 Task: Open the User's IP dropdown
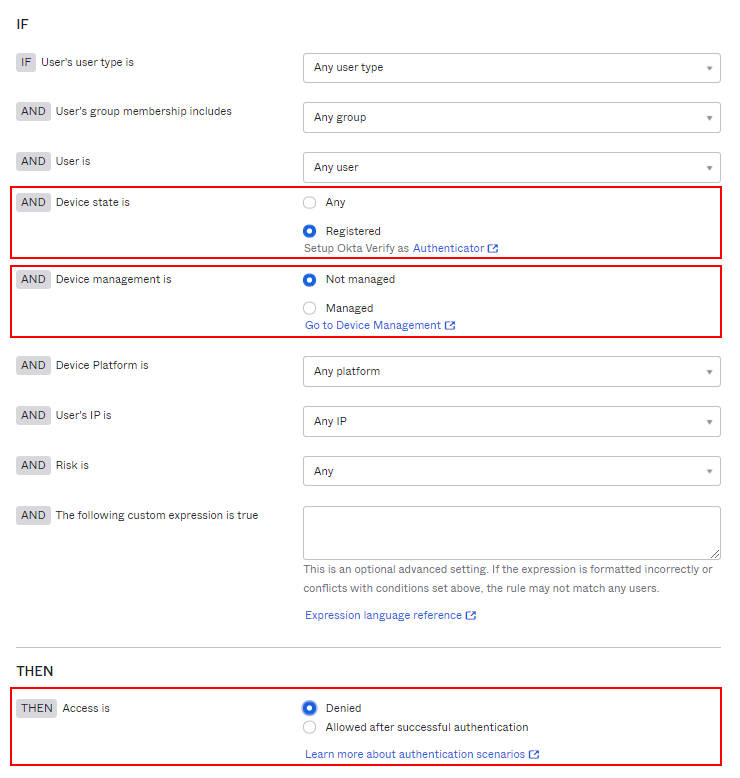pyautogui.click(x=511, y=422)
